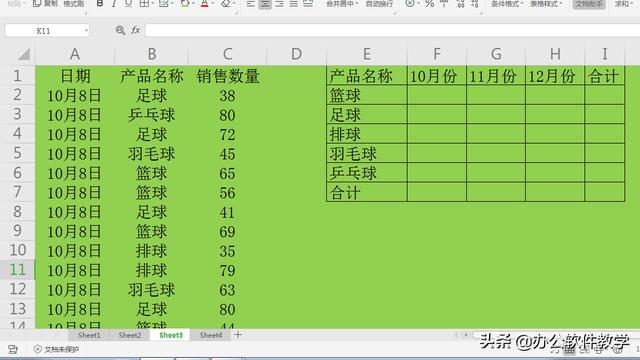Click the copy (复制) button
The width and height of the screenshot is (640, 360).
click(45, 4)
